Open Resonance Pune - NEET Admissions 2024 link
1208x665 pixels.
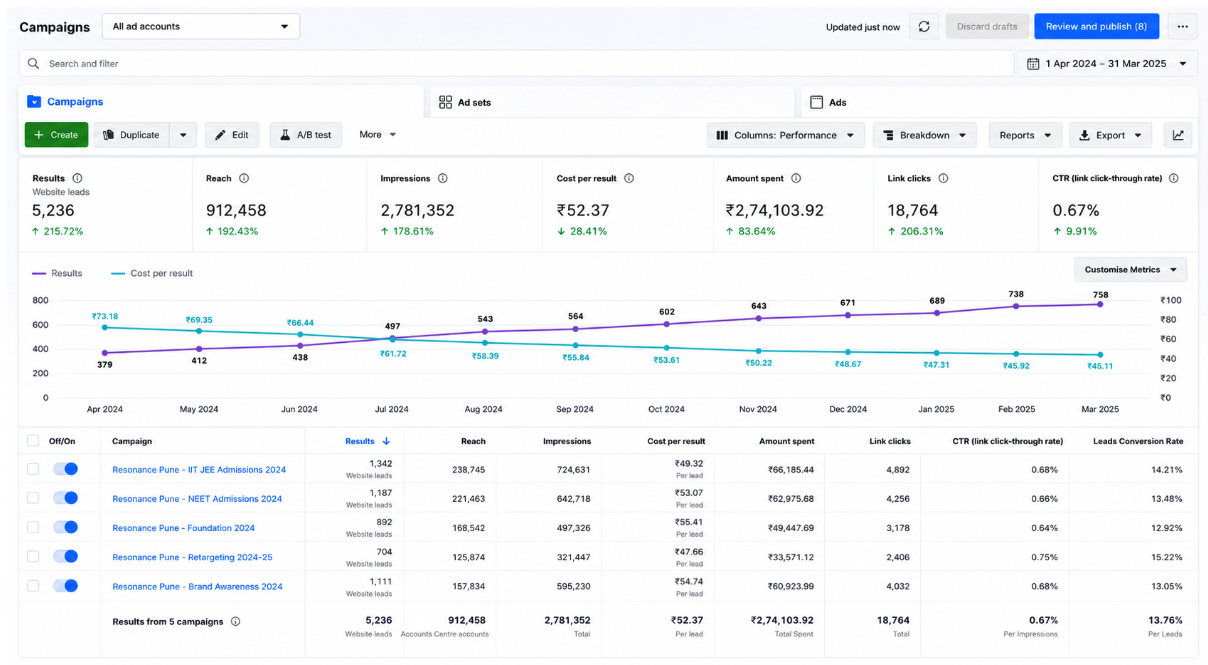point(197,498)
